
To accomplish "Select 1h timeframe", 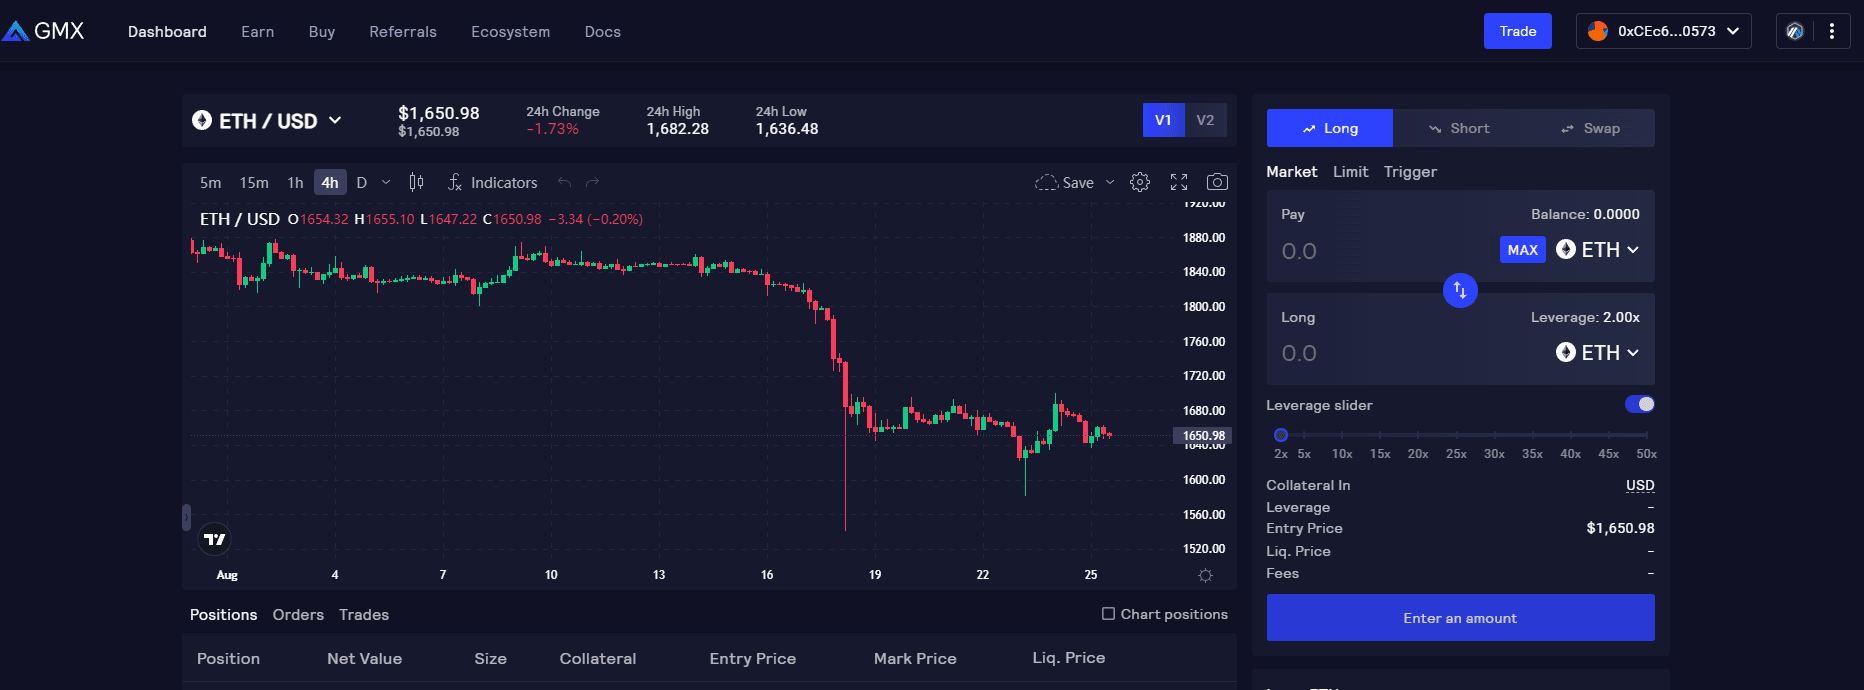I will tap(295, 182).
